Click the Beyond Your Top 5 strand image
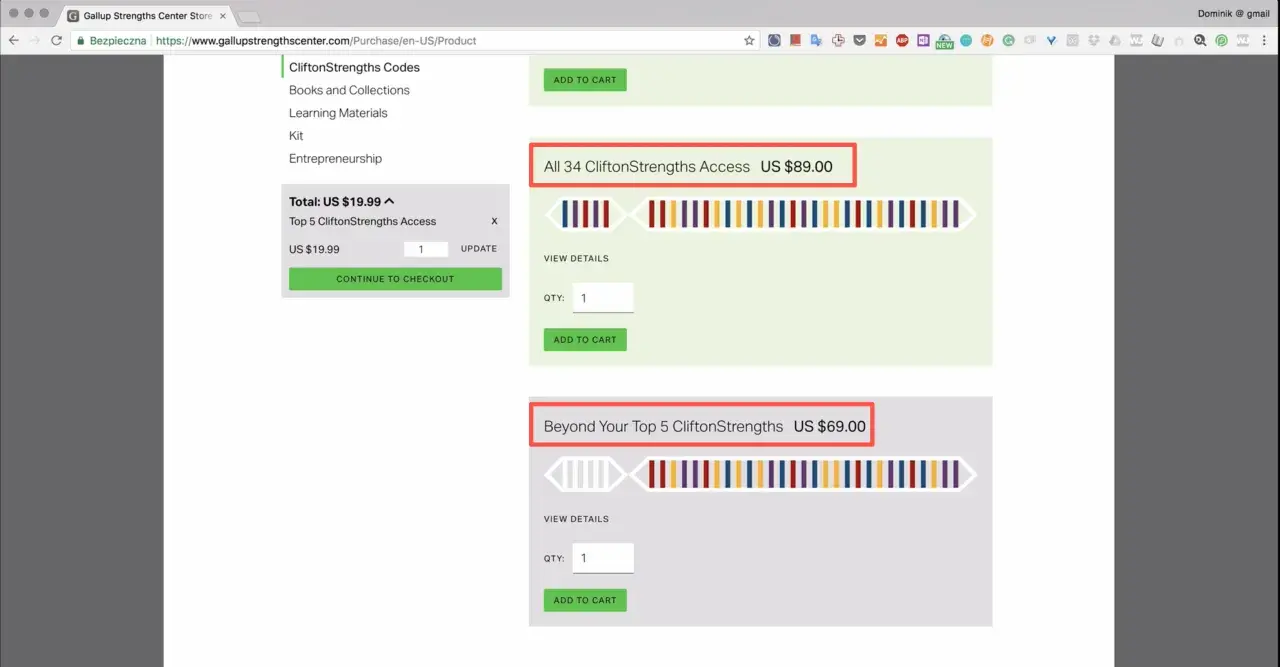The width and height of the screenshot is (1280, 667). click(760, 474)
